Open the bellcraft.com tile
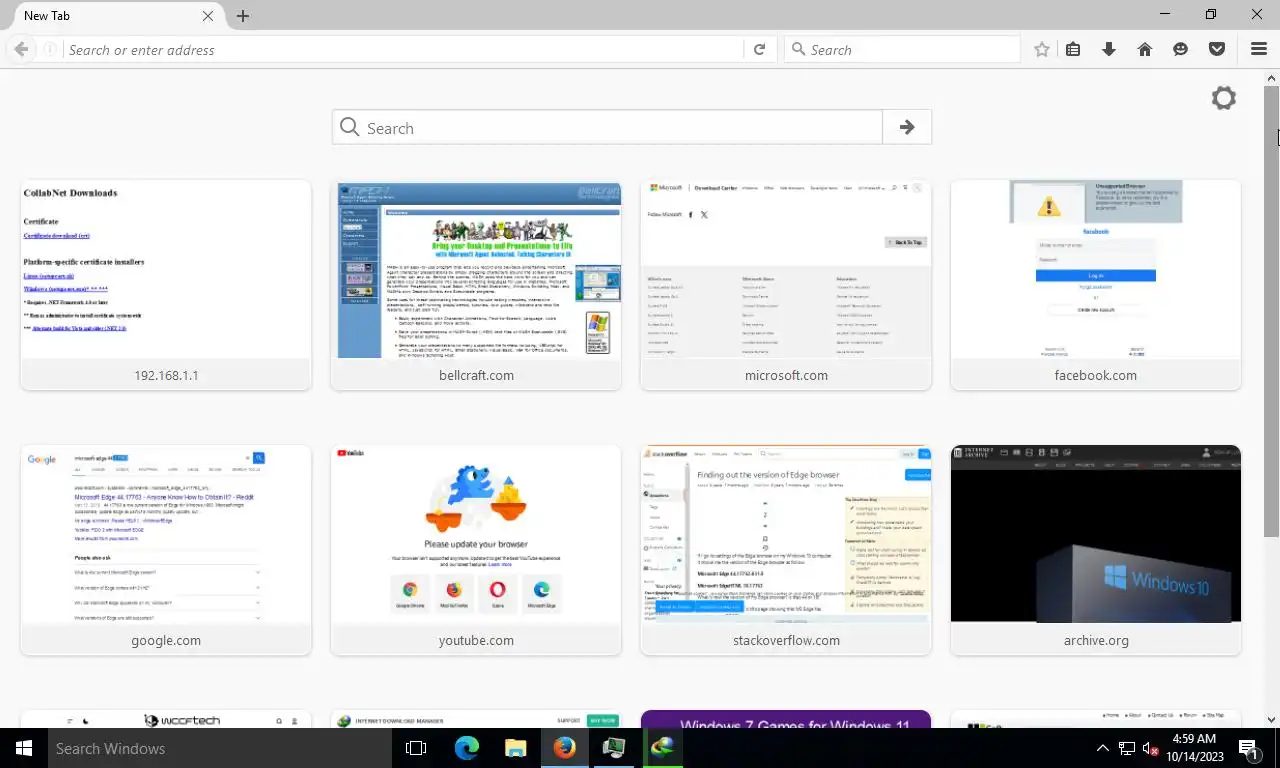The height and width of the screenshot is (768, 1280). (x=476, y=285)
